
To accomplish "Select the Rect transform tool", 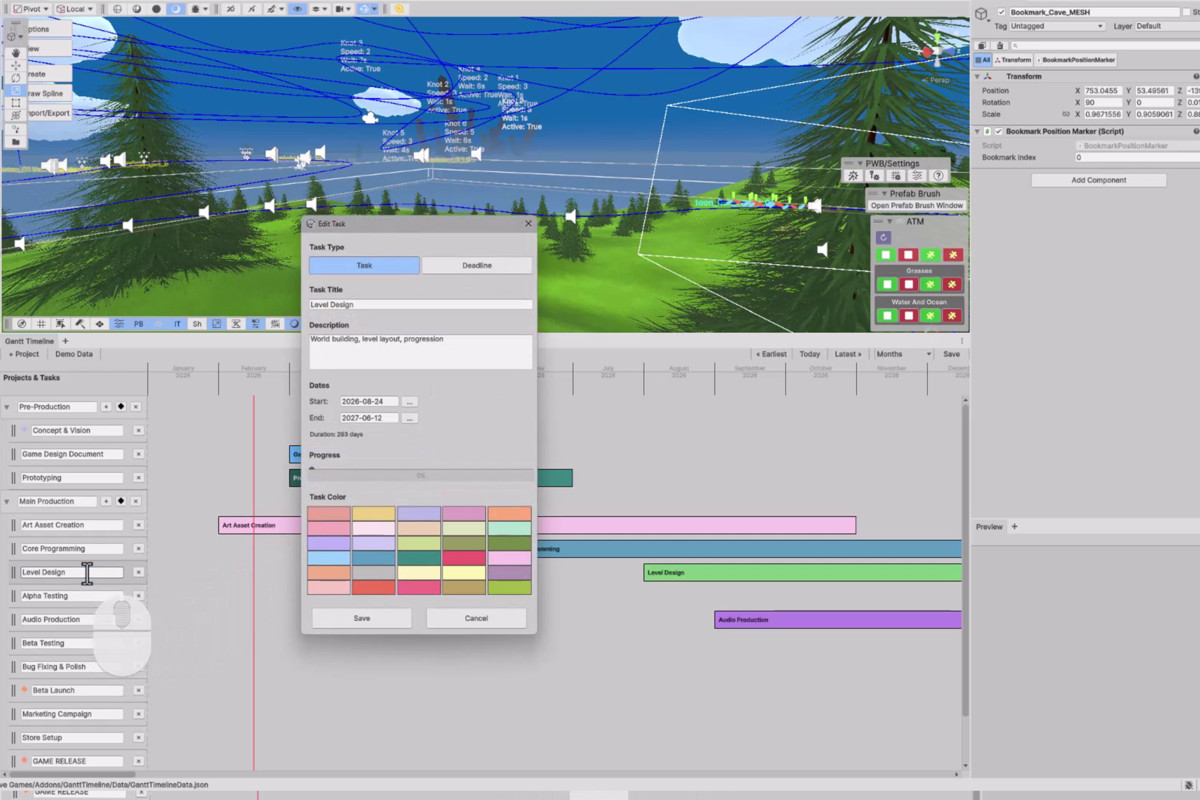I will 15,103.
